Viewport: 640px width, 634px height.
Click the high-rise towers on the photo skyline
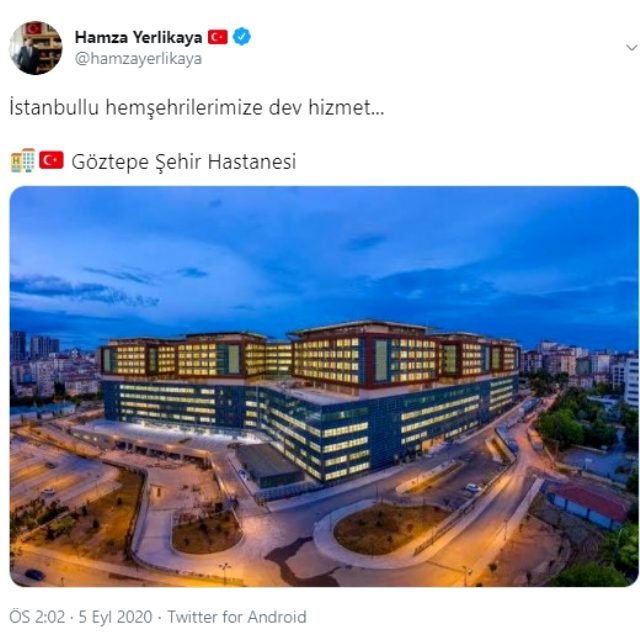point(35,345)
